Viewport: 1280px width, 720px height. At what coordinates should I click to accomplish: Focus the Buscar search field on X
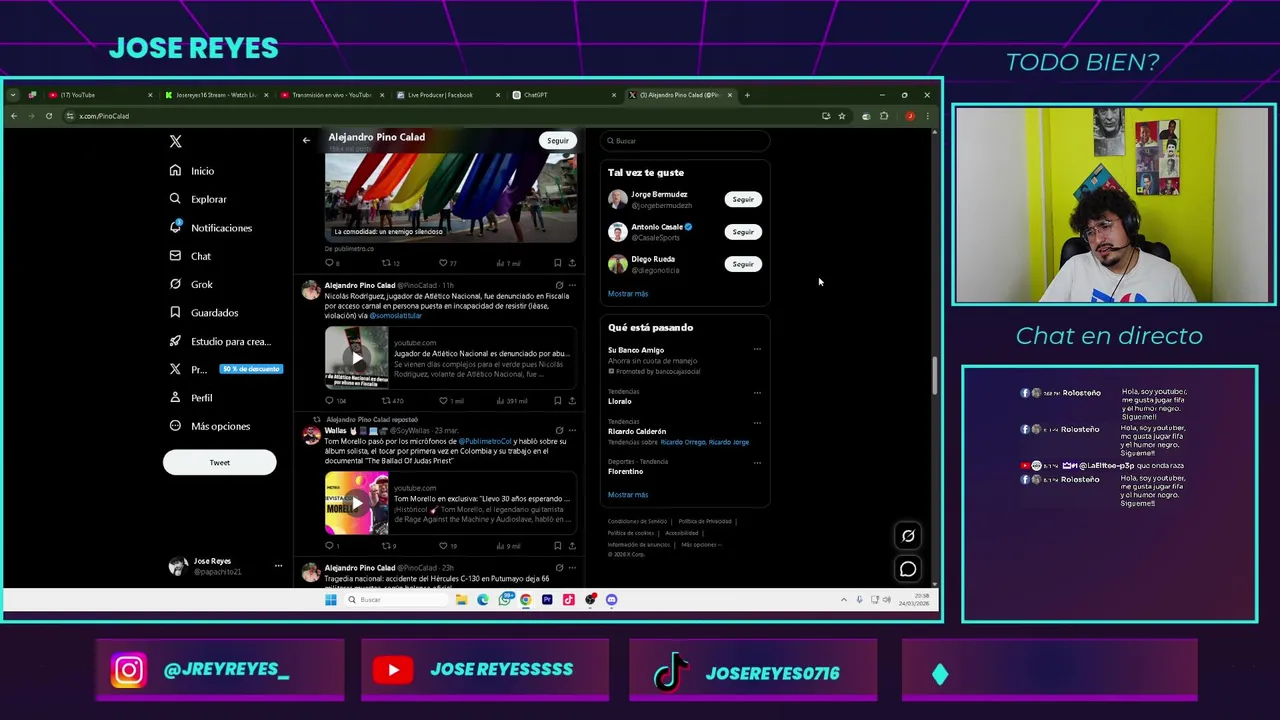[x=685, y=141]
